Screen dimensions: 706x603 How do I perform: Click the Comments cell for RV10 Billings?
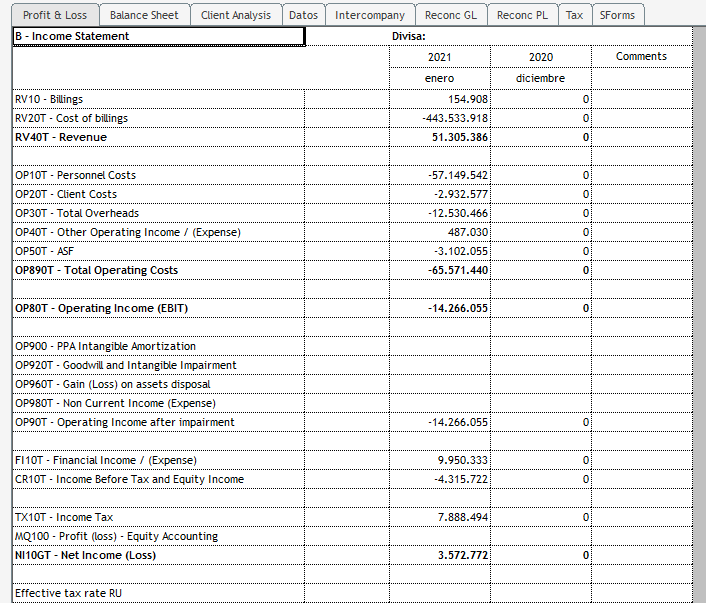coord(641,99)
